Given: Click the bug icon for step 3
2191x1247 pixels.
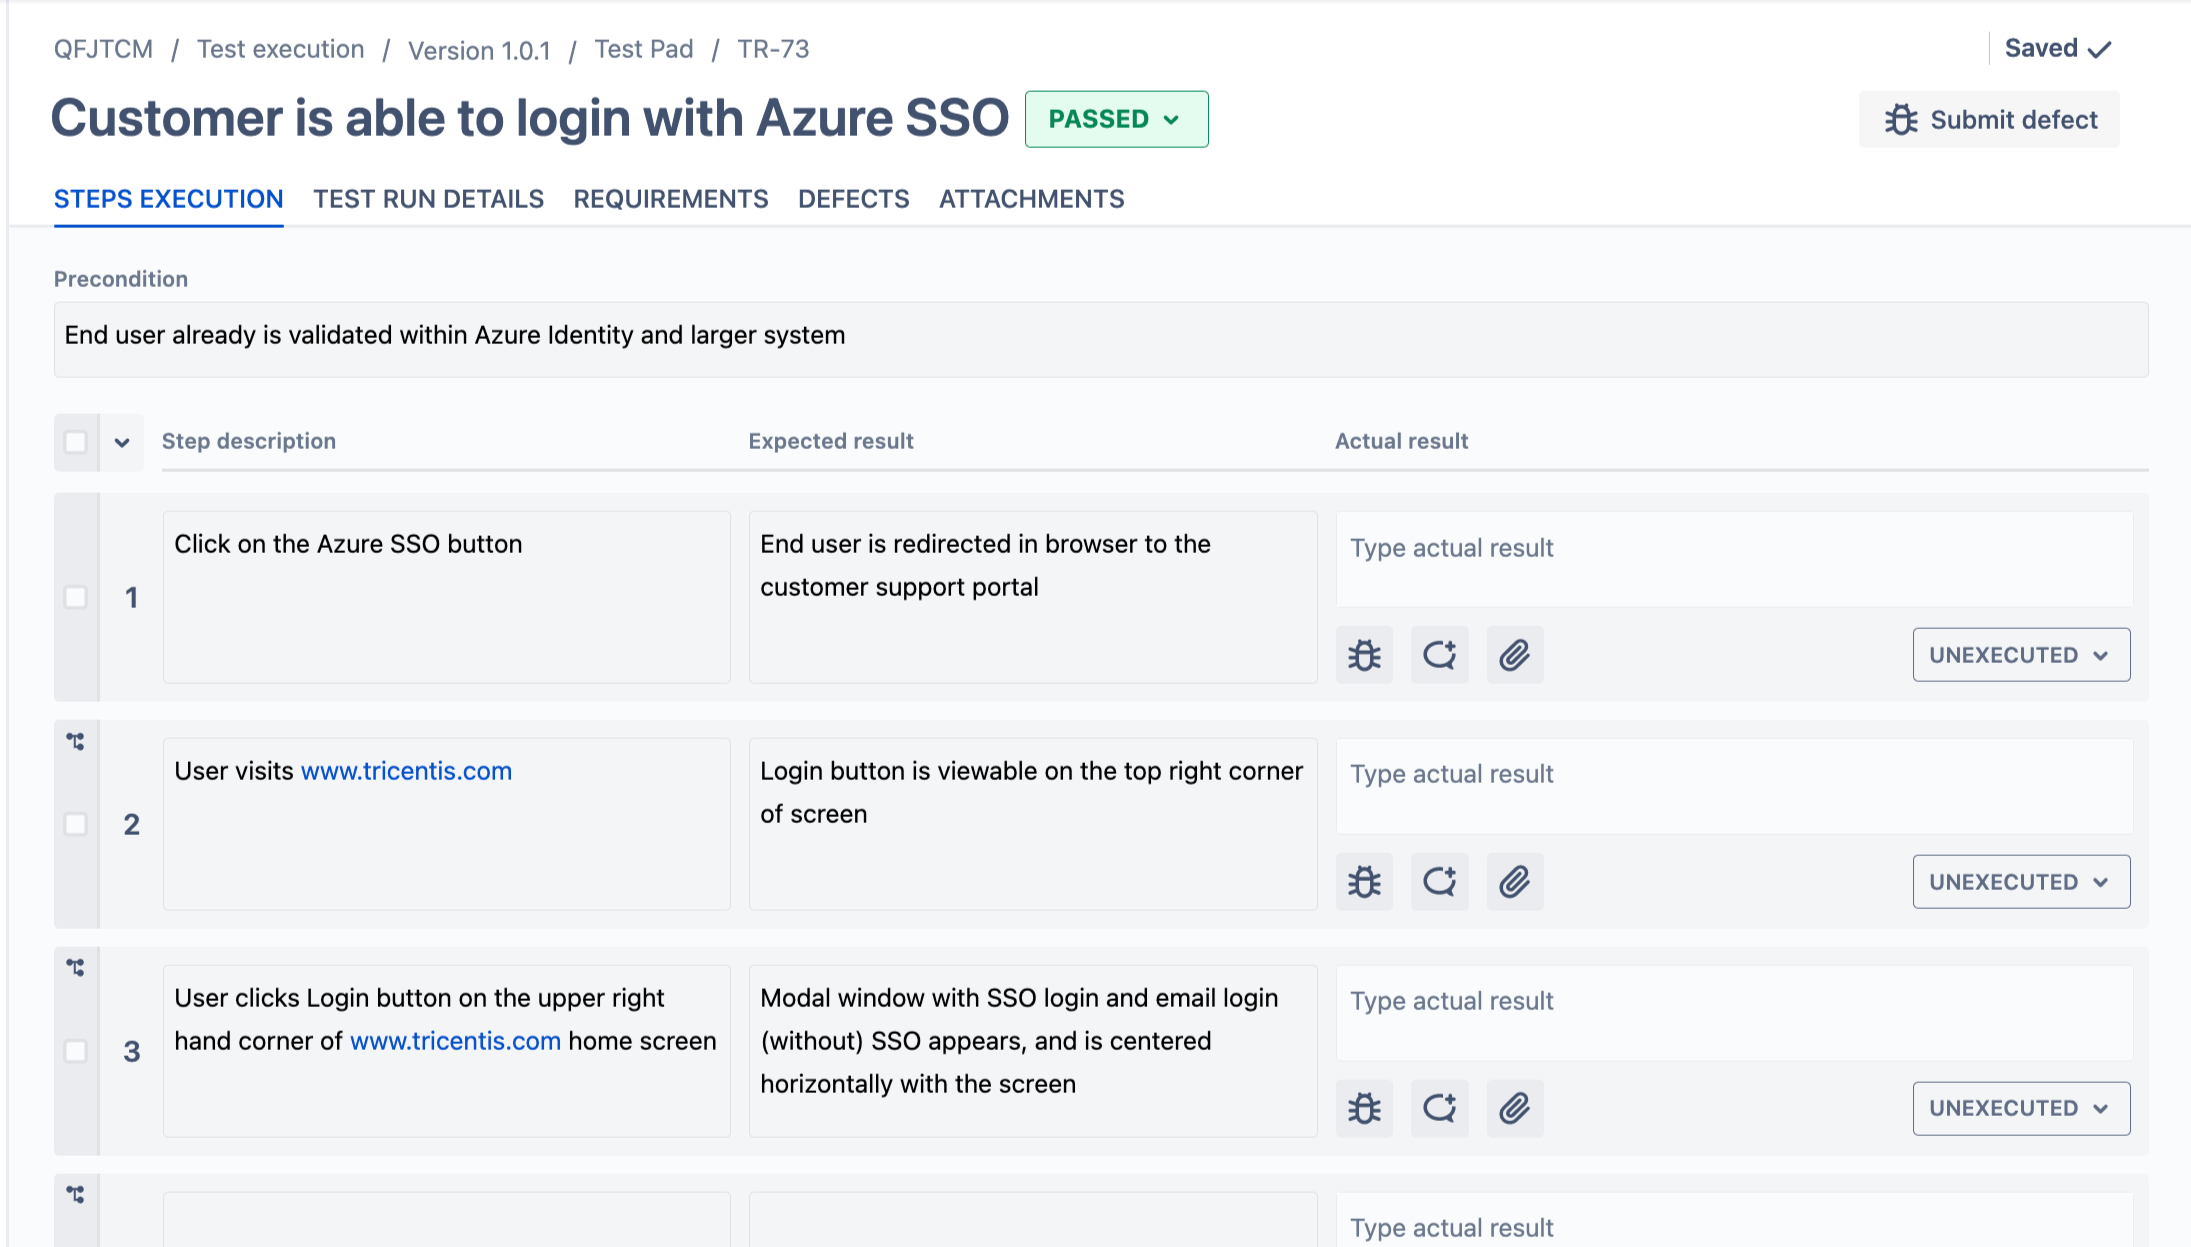Looking at the screenshot, I should click(1364, 1108).
